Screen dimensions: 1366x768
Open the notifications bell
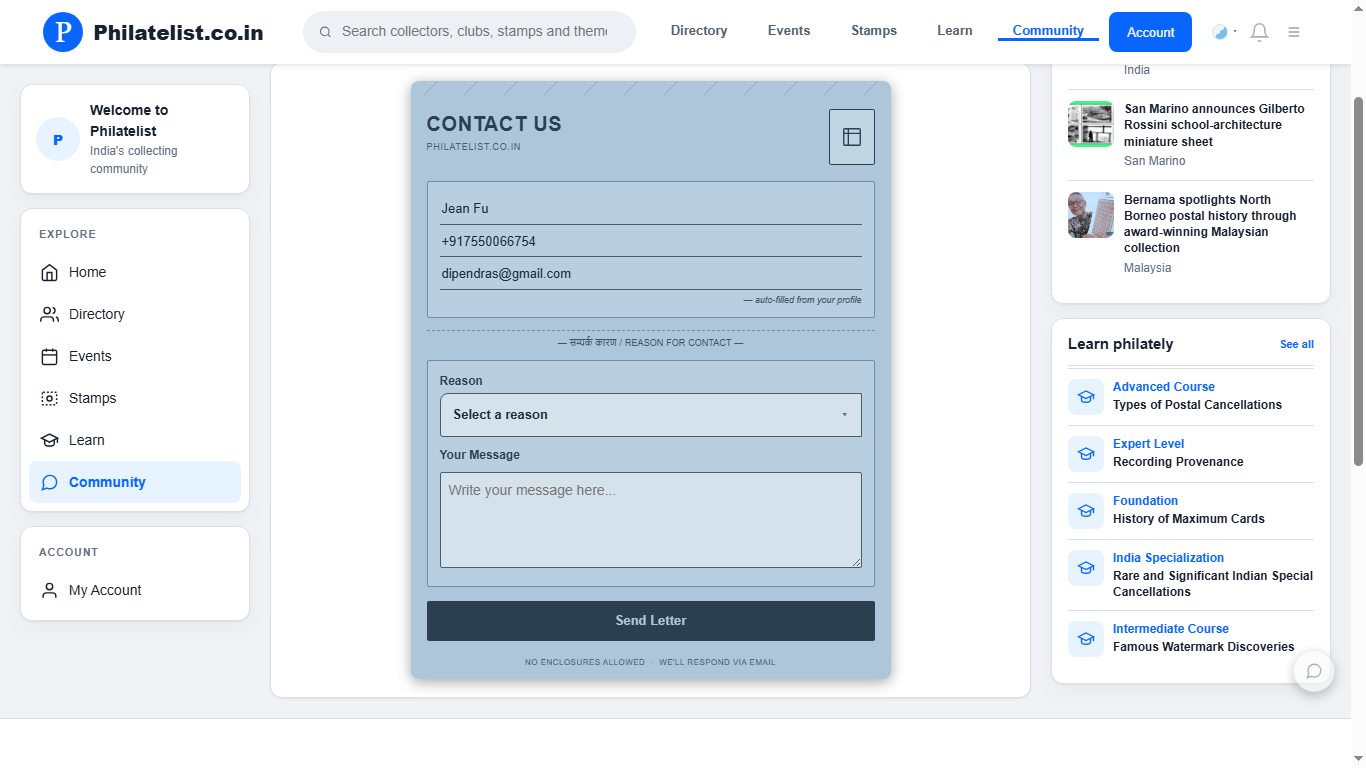(x=1260, y=32)
